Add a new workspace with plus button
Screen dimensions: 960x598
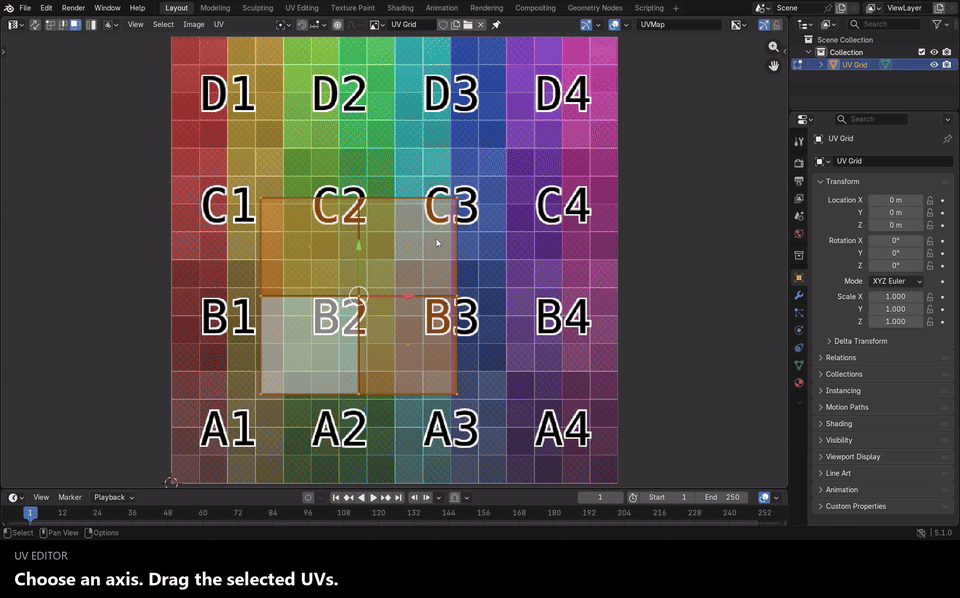[x=676, y=8]
